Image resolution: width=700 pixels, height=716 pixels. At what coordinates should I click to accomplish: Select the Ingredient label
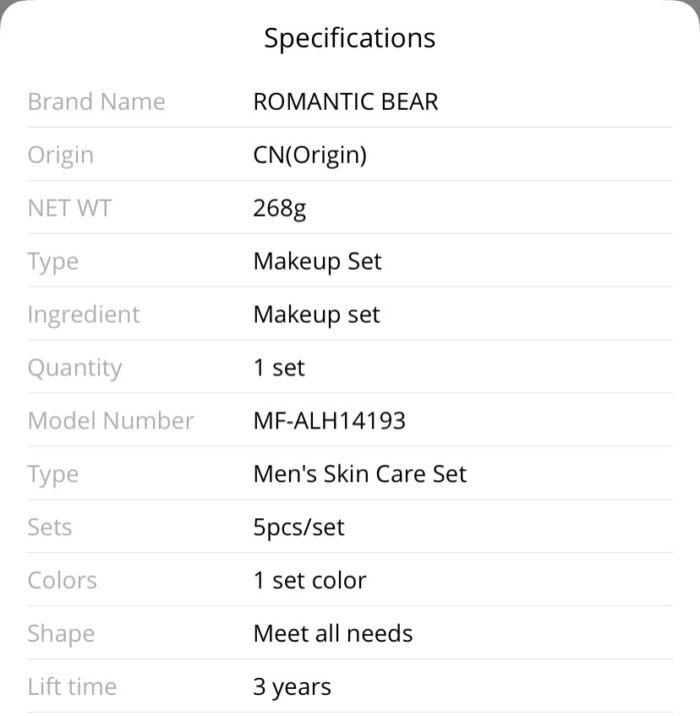pyautogui.click(x=84, y=315)
